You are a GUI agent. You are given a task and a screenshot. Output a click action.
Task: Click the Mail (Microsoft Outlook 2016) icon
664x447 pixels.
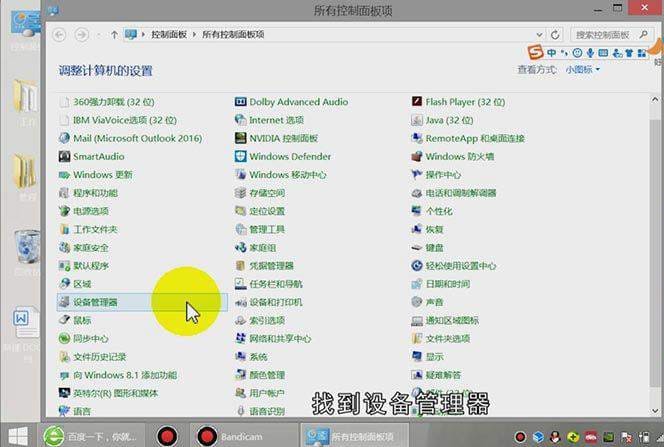point(64,138)
